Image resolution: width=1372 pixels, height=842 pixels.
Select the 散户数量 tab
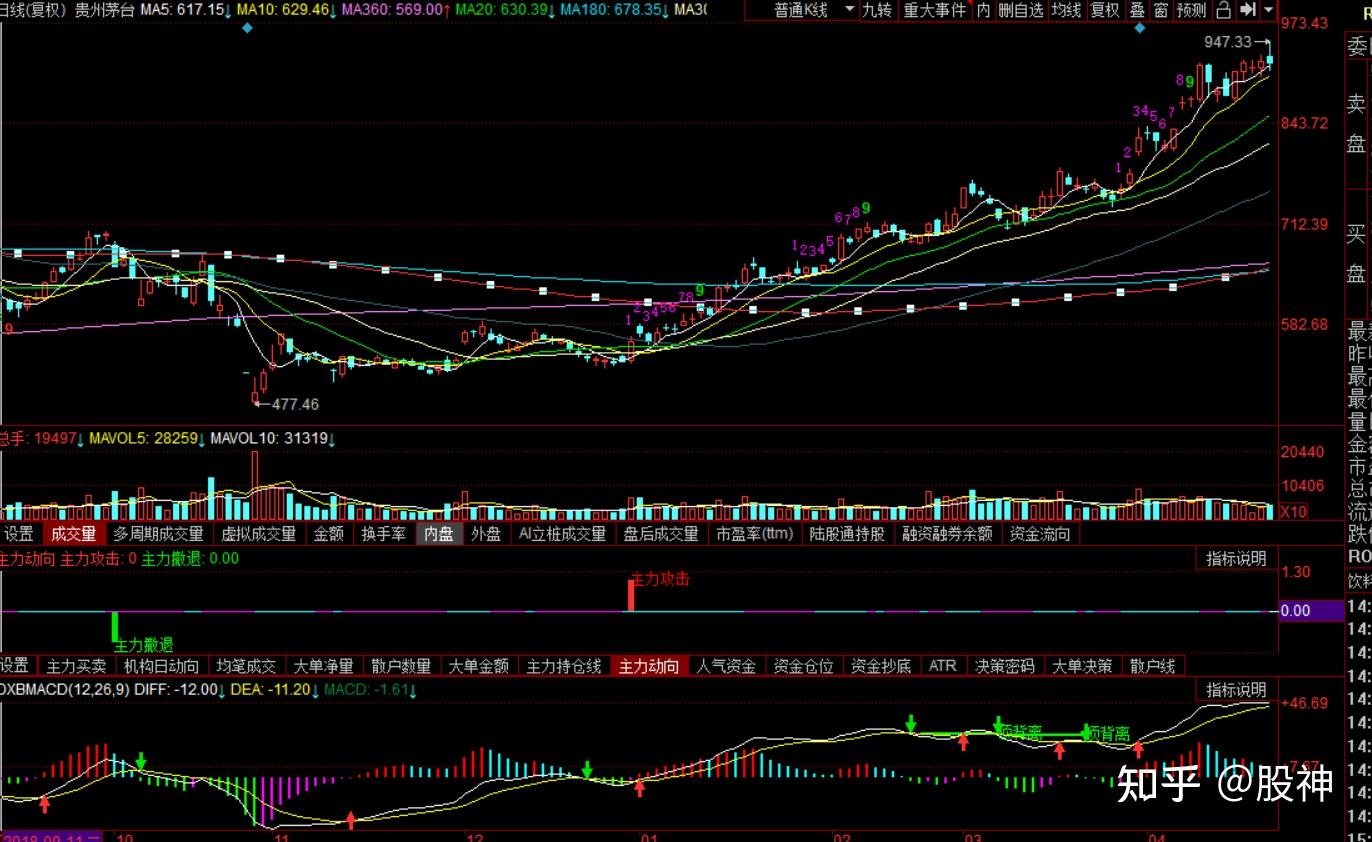click(401, 666)
